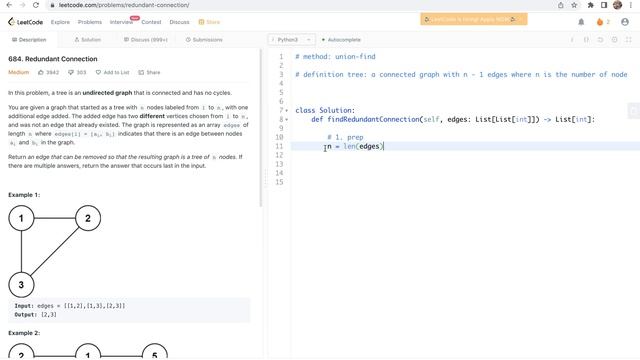This screenshot has width=640, height=360.
Task: Open the Discuss (999+) tab
Action: point(146,40)
